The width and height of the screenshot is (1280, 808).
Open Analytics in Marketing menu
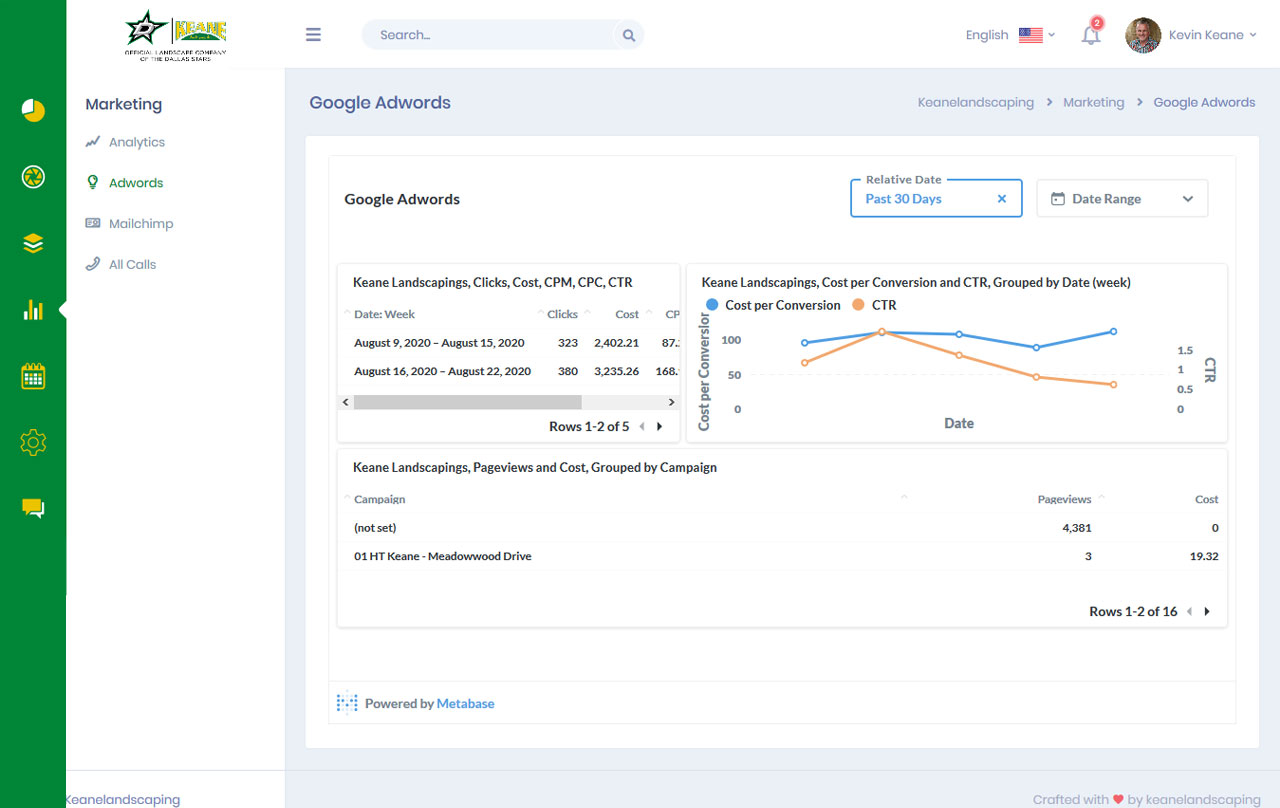click(137, 142)
